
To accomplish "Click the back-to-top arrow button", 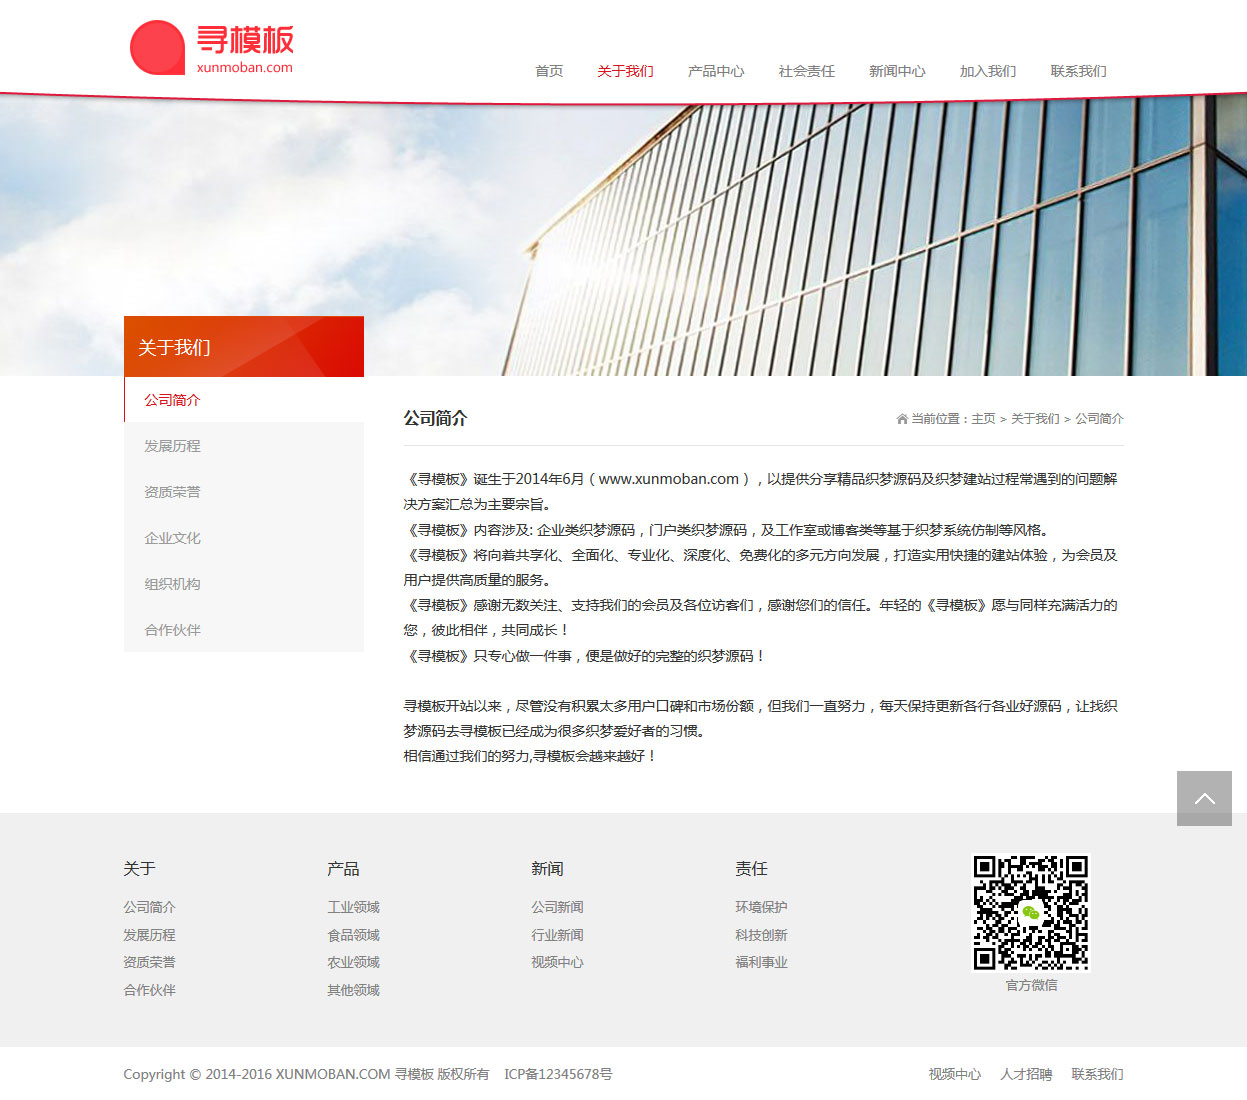I will coord(1204,798).
